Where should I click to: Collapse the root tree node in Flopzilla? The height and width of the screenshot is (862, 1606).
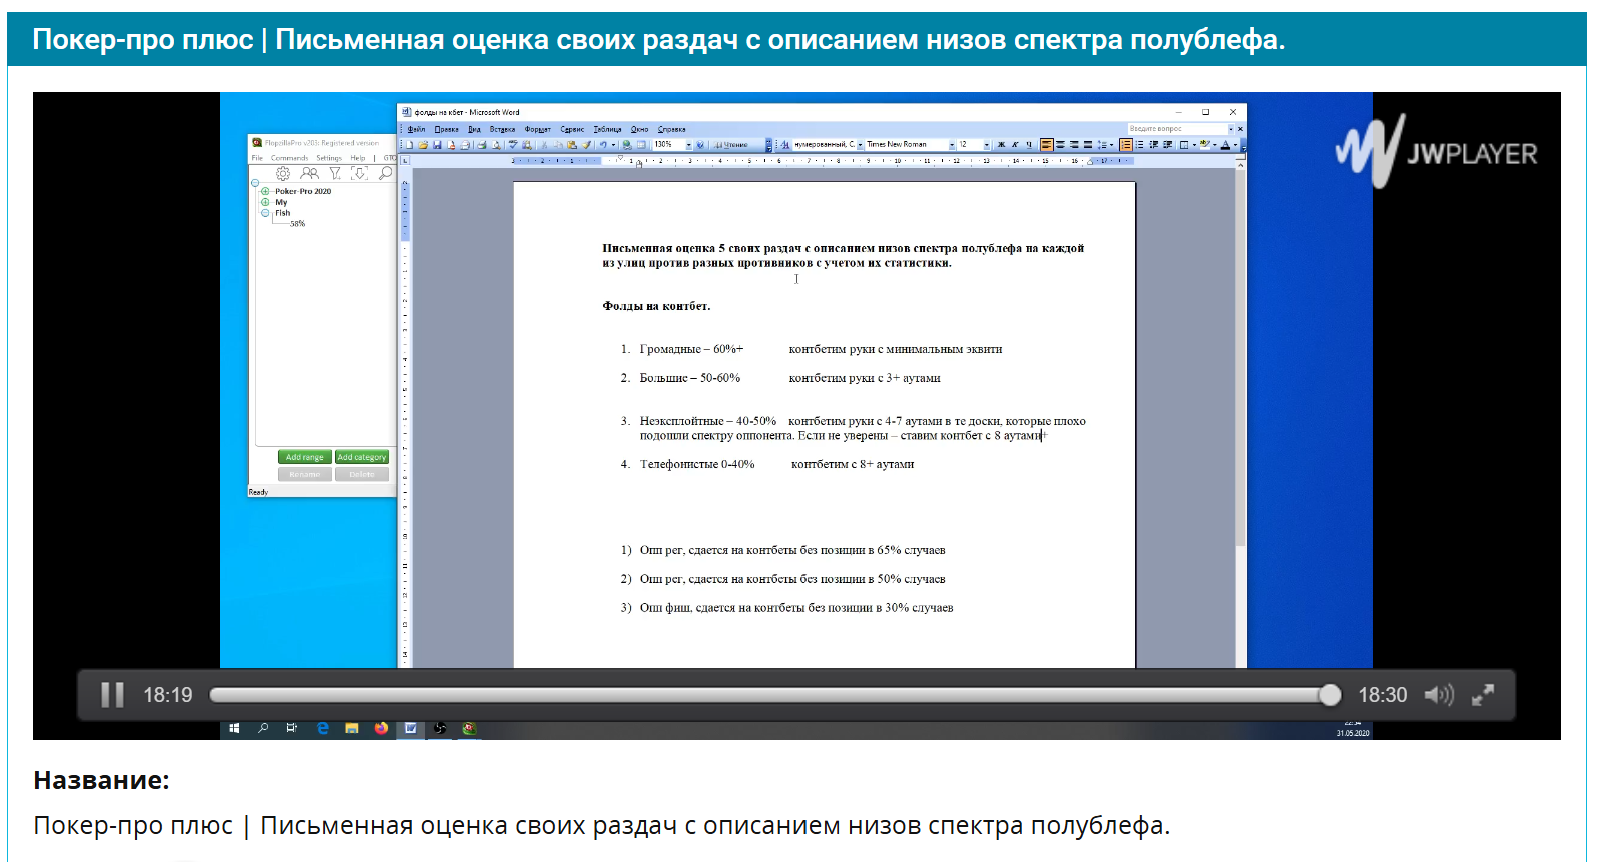point(255,183)
